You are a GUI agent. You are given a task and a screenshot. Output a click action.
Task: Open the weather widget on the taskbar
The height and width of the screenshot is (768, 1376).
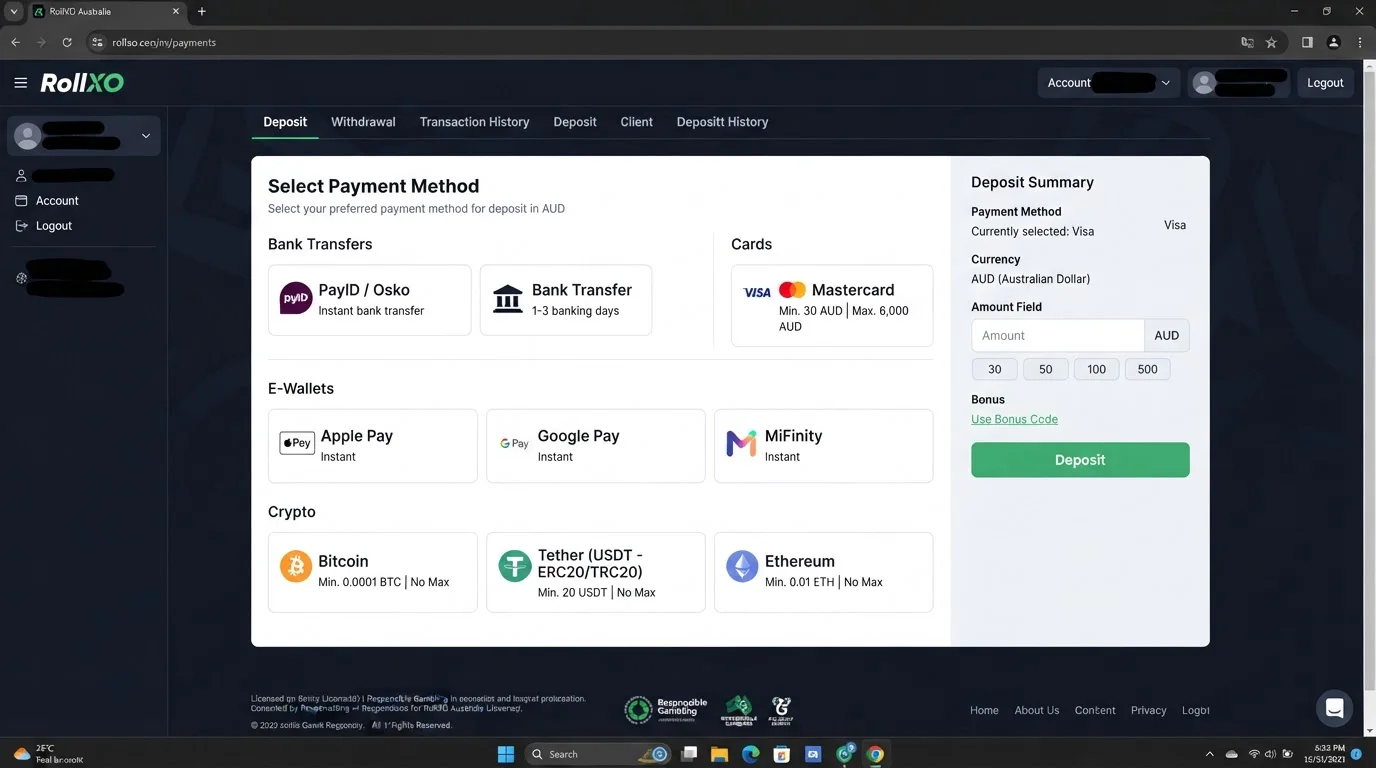coord(48,754)
